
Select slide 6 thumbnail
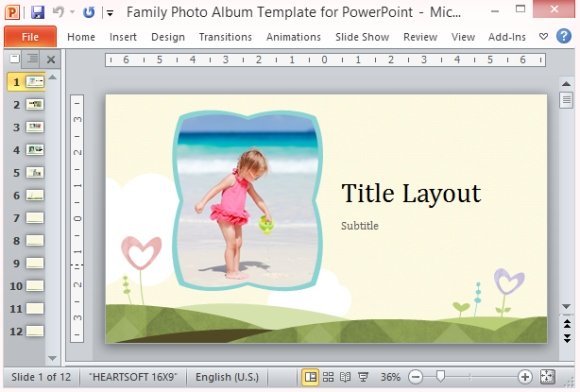(35, 195)
